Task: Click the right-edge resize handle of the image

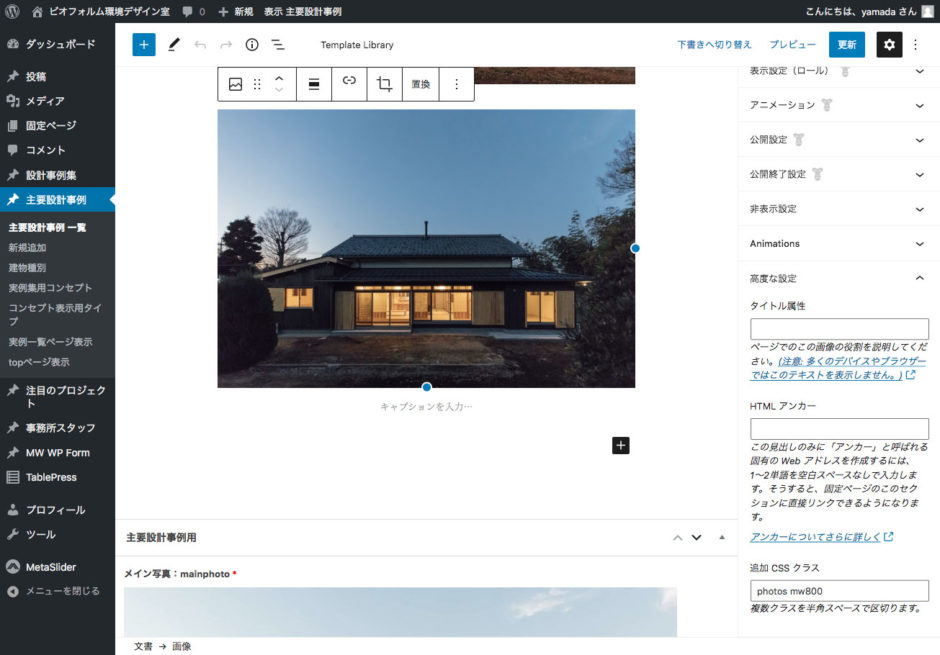Action: pos(635,248)
